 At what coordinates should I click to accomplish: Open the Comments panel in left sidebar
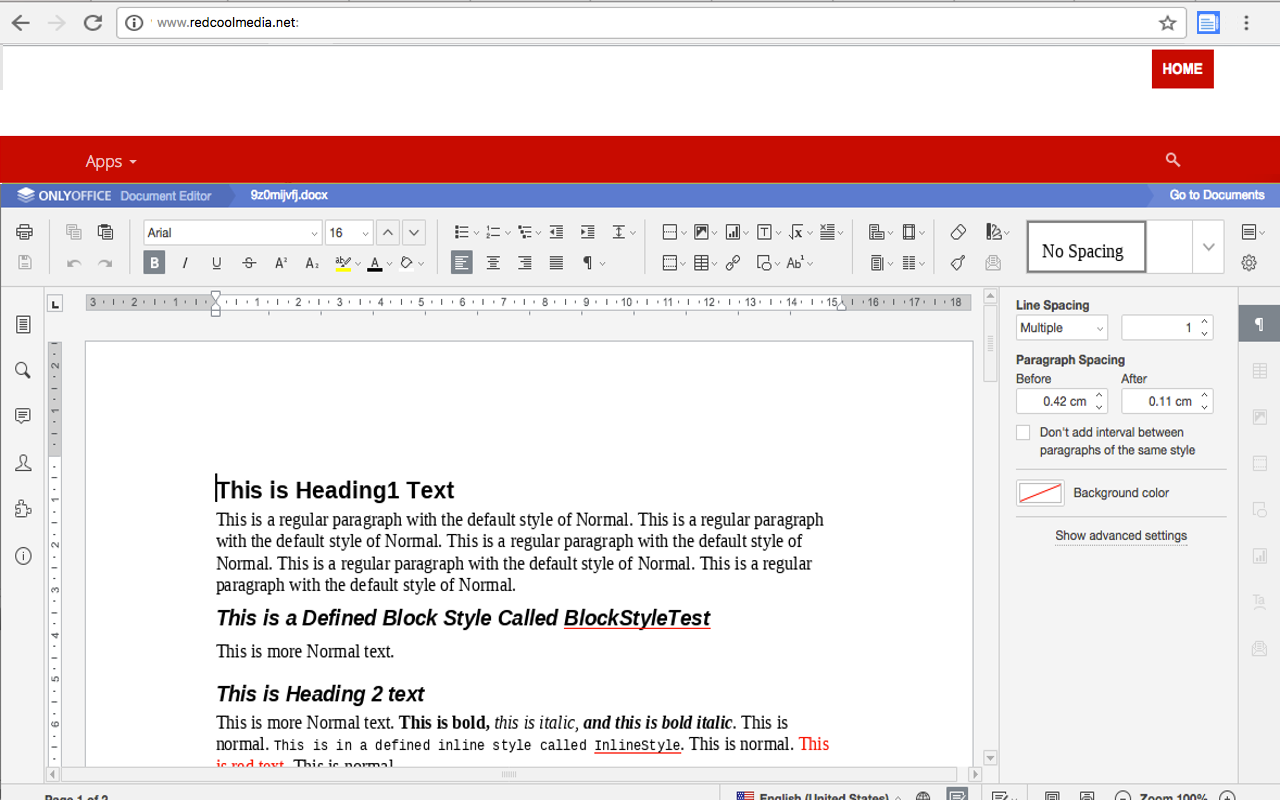[x=23, y=416]
